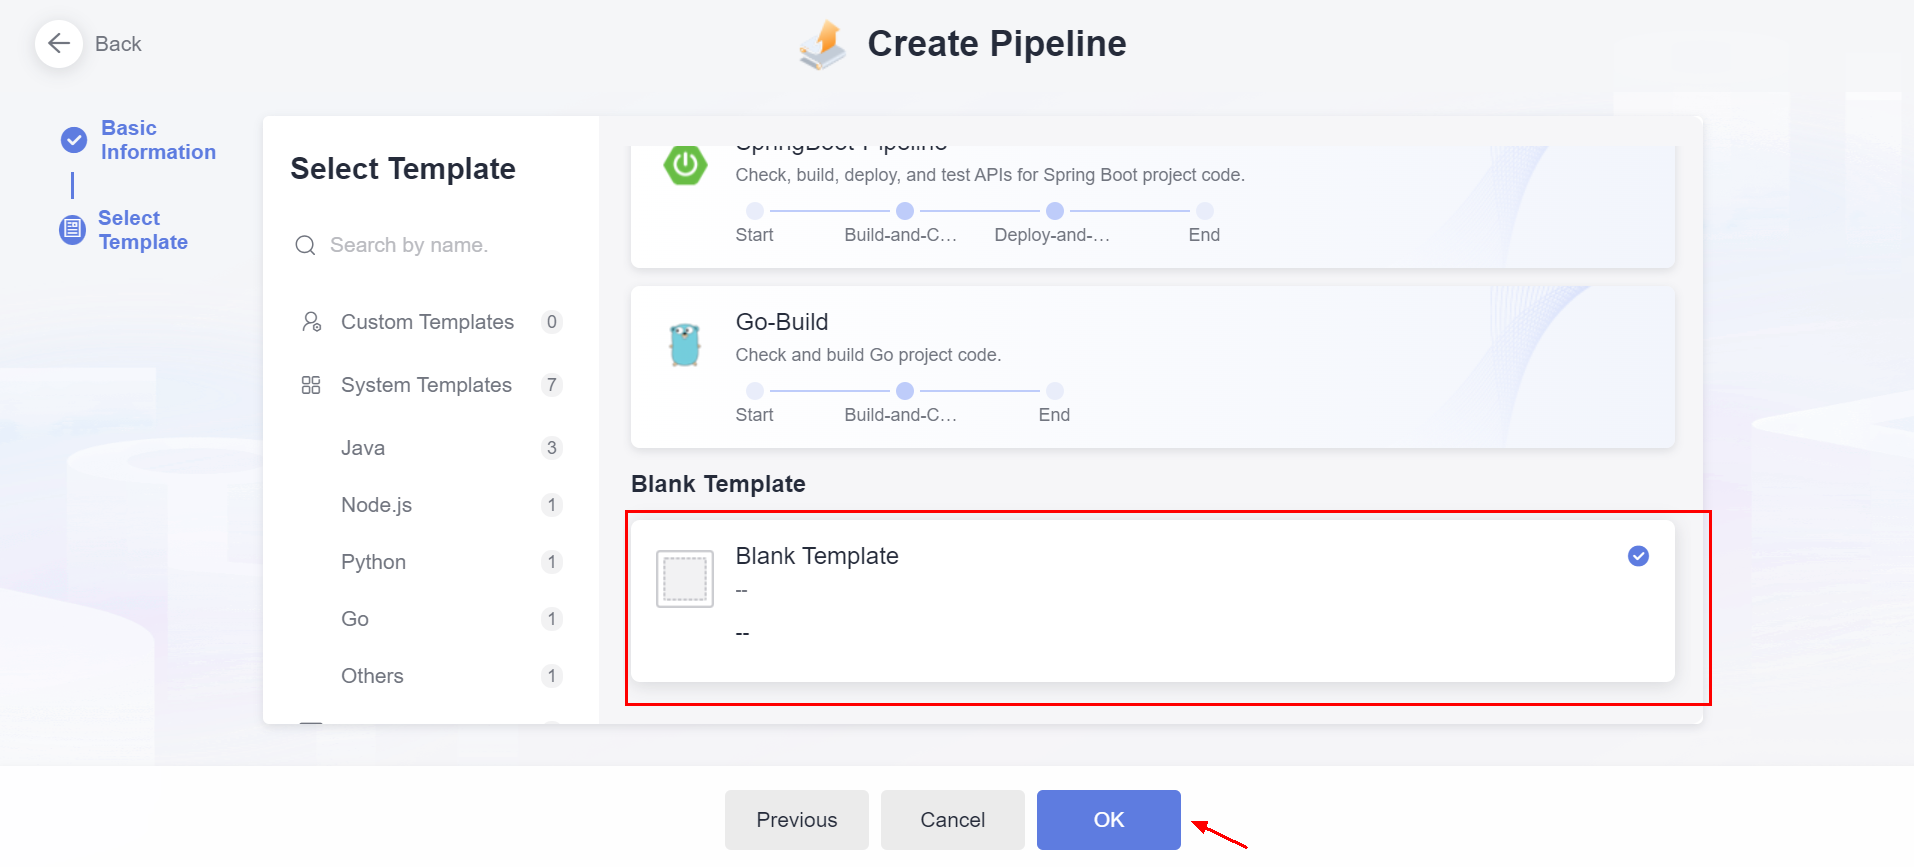Click the Spring Boot power logo icon
The width and height of the screenshot is (1914, 867).
pyautogui.click(x=686, y=165)
